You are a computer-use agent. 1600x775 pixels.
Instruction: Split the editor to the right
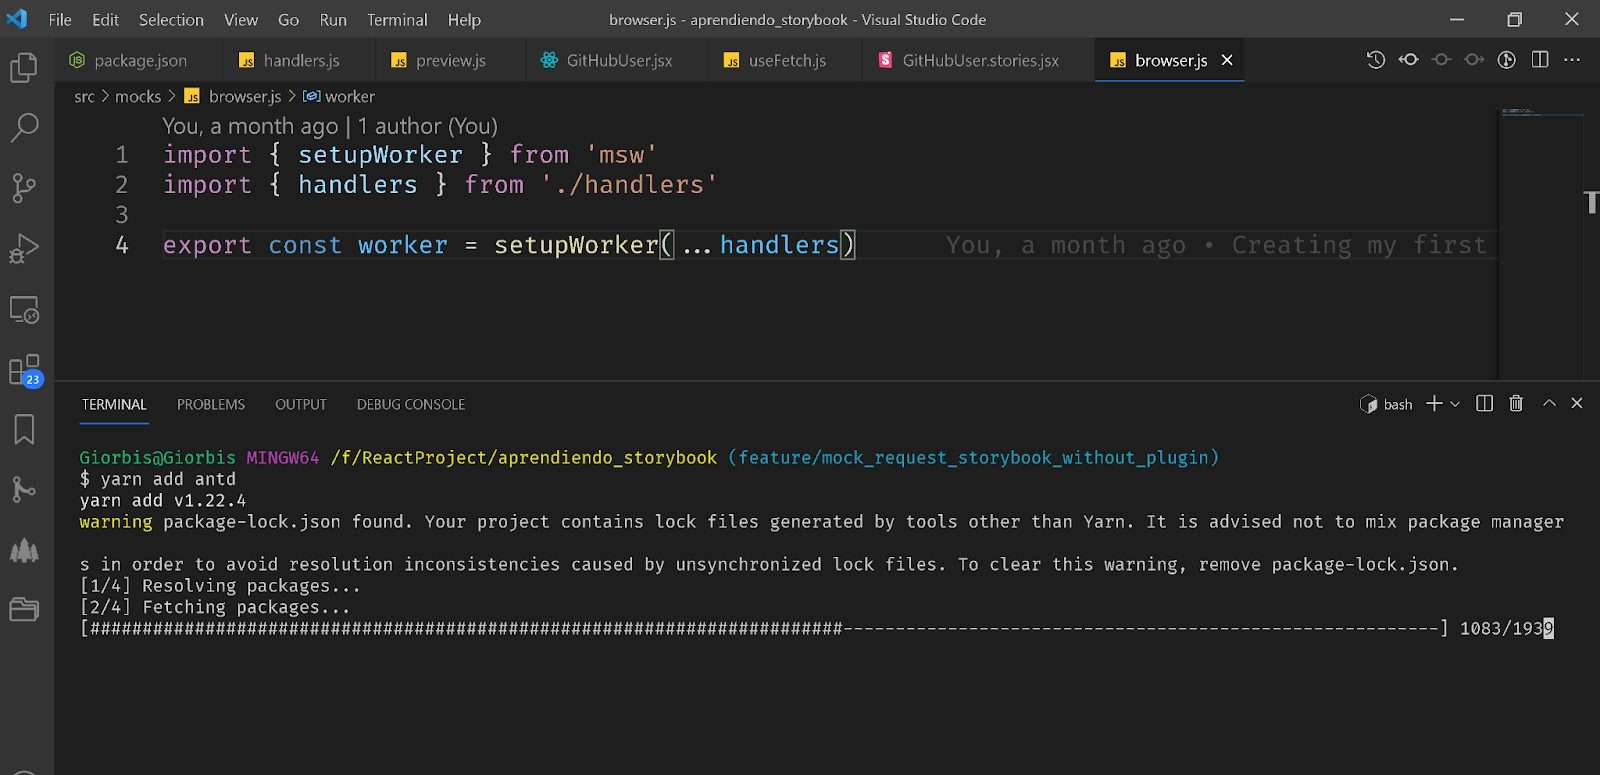[1540, 60]
